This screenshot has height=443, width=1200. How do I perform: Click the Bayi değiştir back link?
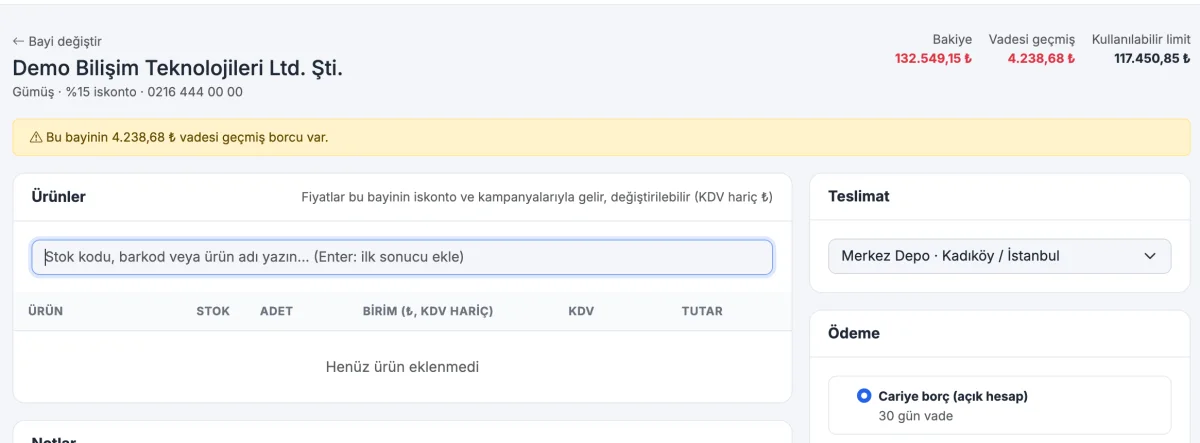pos(57,41)
